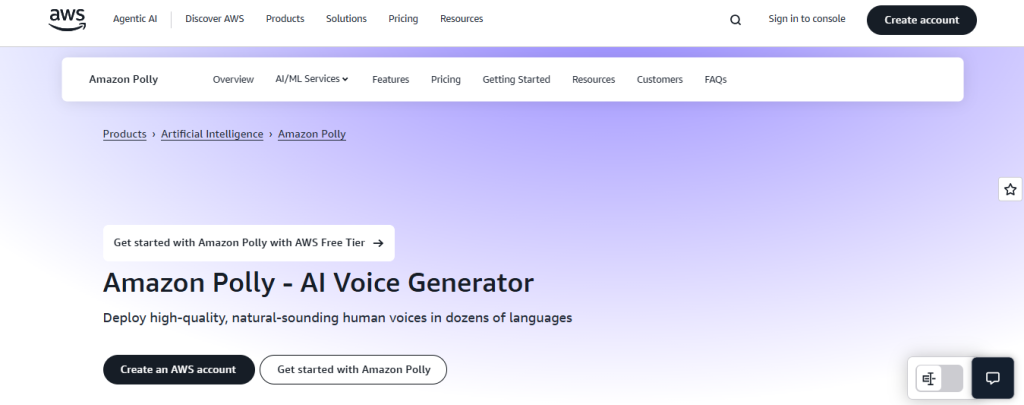
Task: Open the chat bubble support icon
Action: click(x=993, y=378)
